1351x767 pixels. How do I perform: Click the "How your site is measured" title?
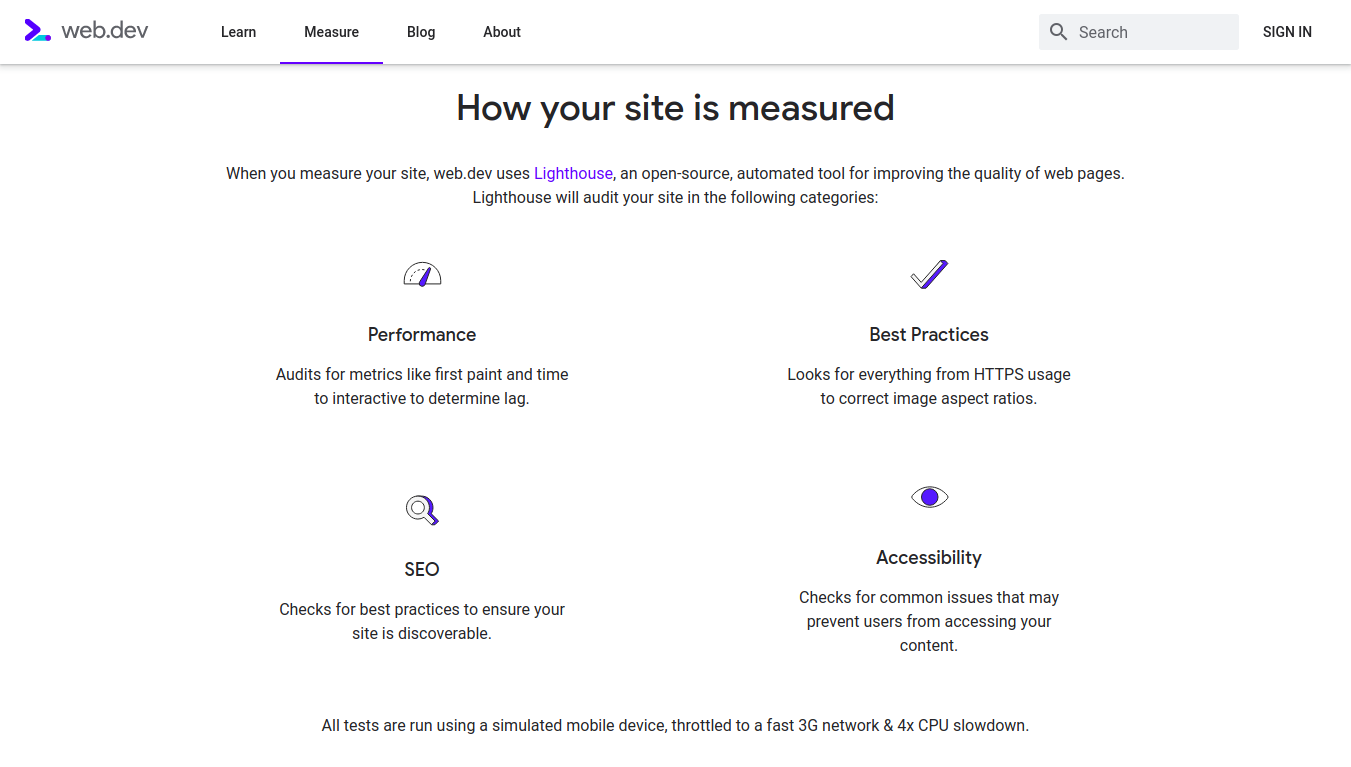675,108
